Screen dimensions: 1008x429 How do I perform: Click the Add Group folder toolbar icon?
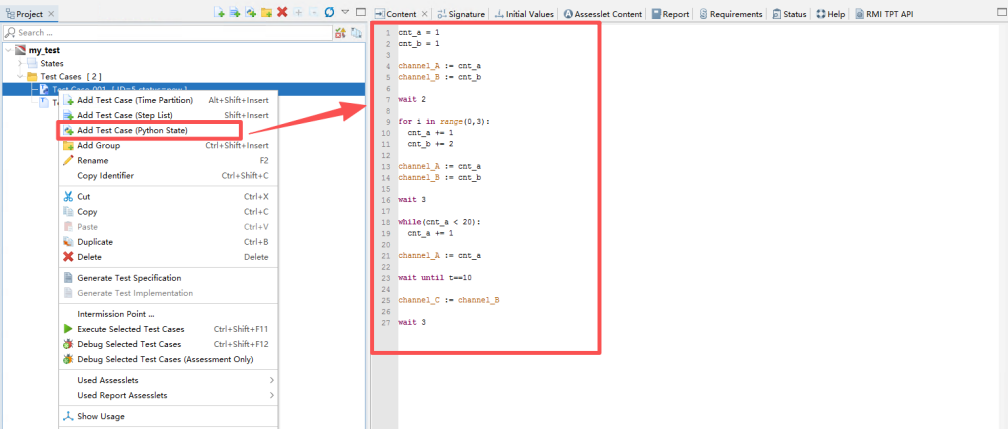[x=266, y=13]
